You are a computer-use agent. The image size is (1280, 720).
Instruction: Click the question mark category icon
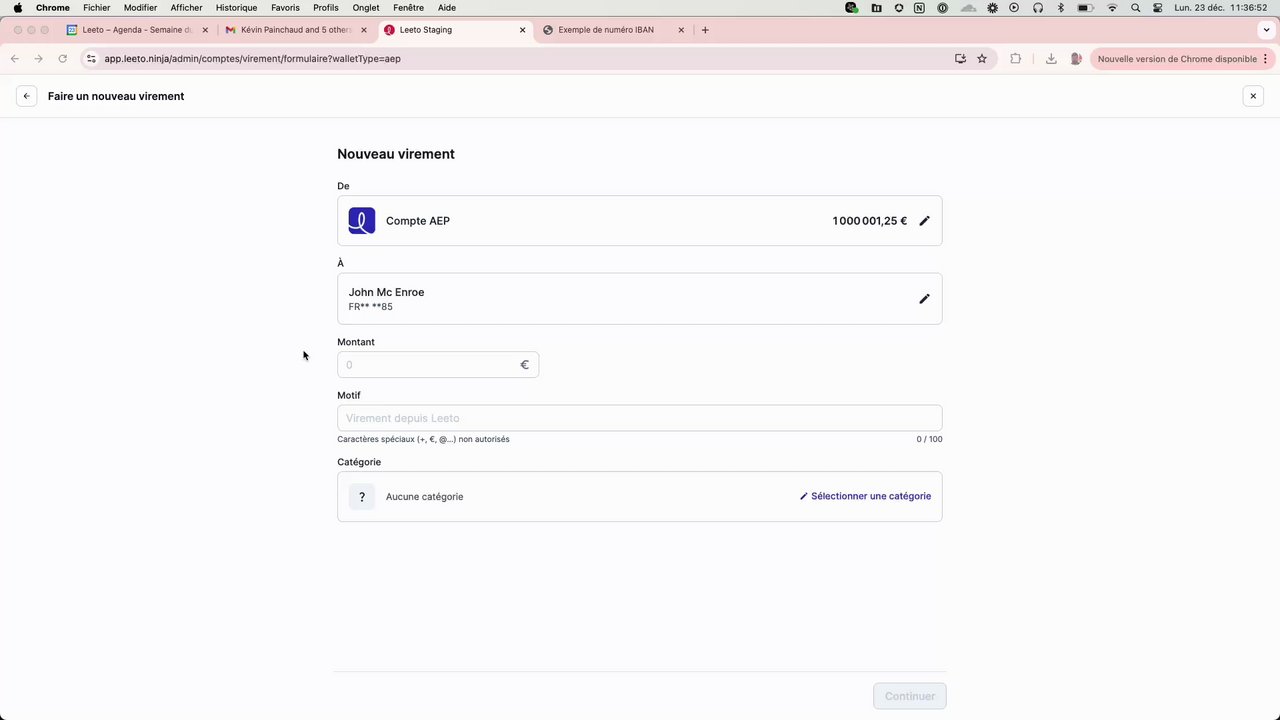coord(362,497)
